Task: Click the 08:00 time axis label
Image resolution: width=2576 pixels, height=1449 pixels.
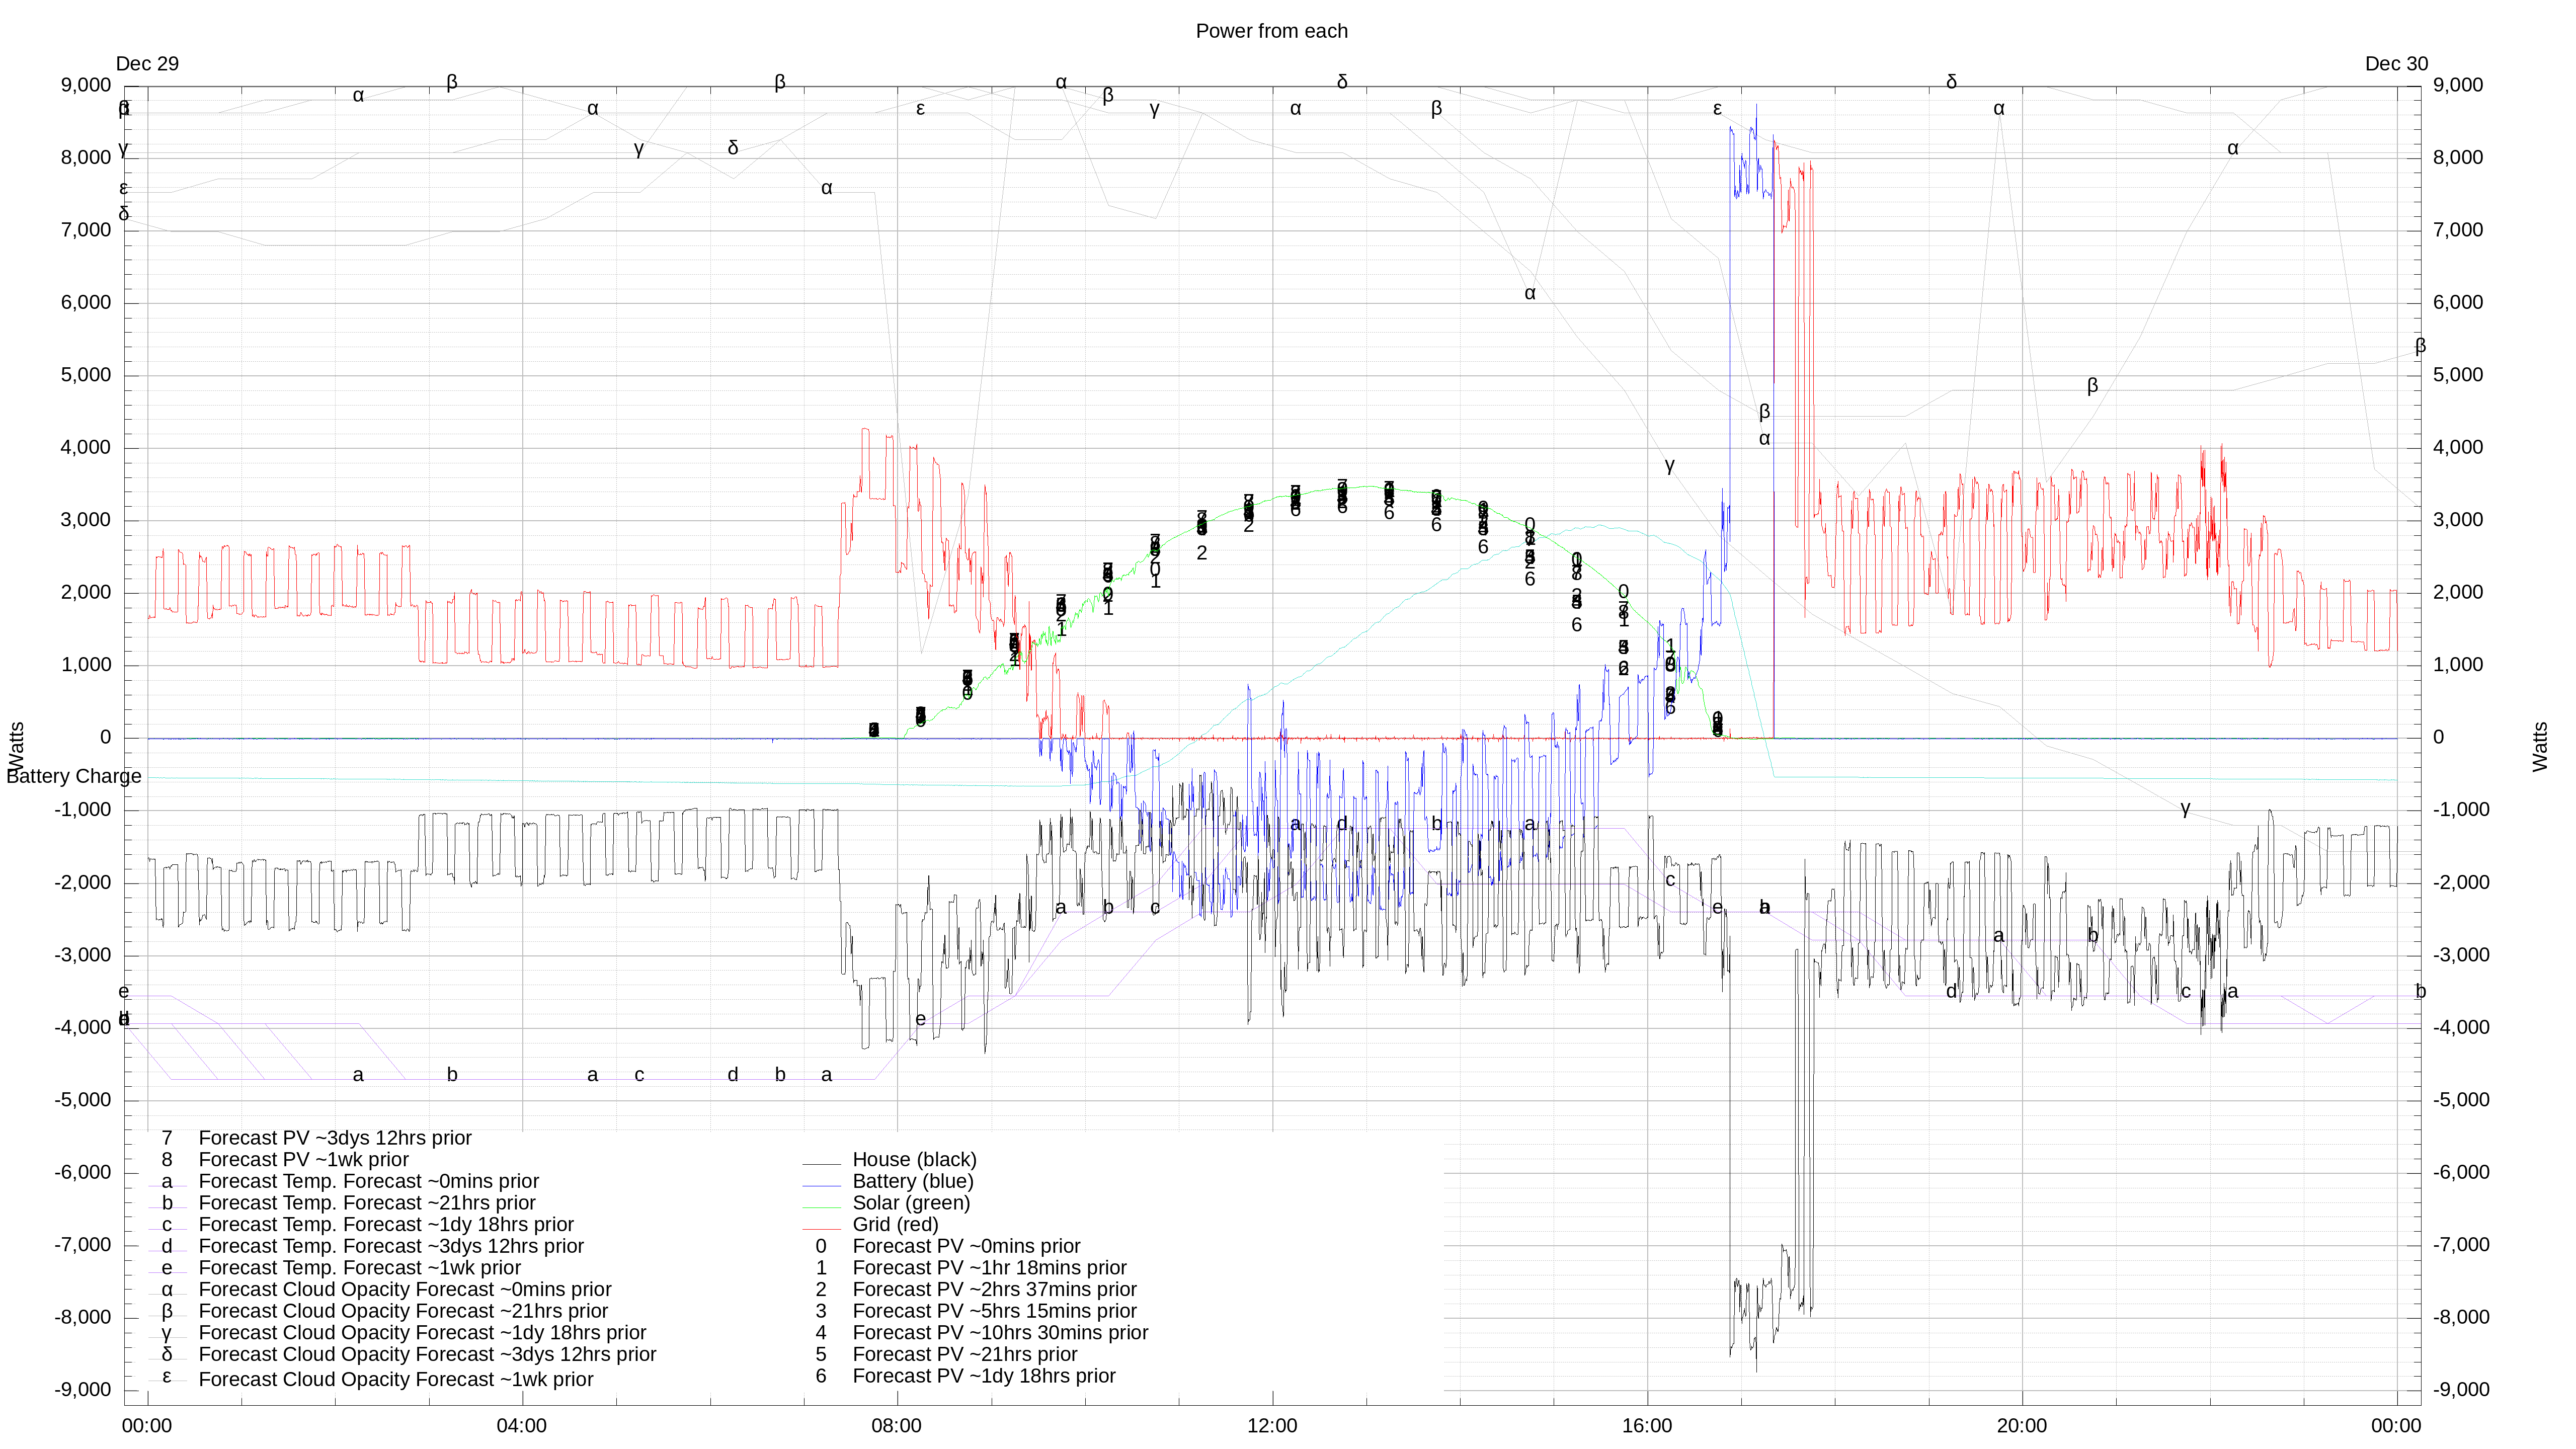Action: click(897, 1426)
